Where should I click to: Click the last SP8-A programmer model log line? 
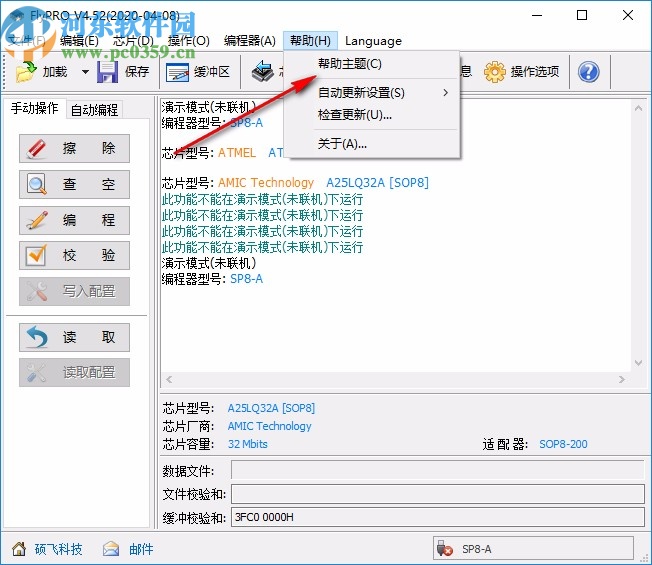pos(212,279)
